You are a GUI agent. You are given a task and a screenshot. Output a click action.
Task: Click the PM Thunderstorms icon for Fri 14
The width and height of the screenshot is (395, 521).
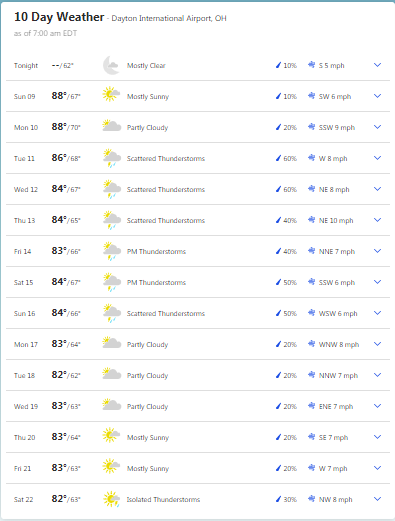point(112,251)
